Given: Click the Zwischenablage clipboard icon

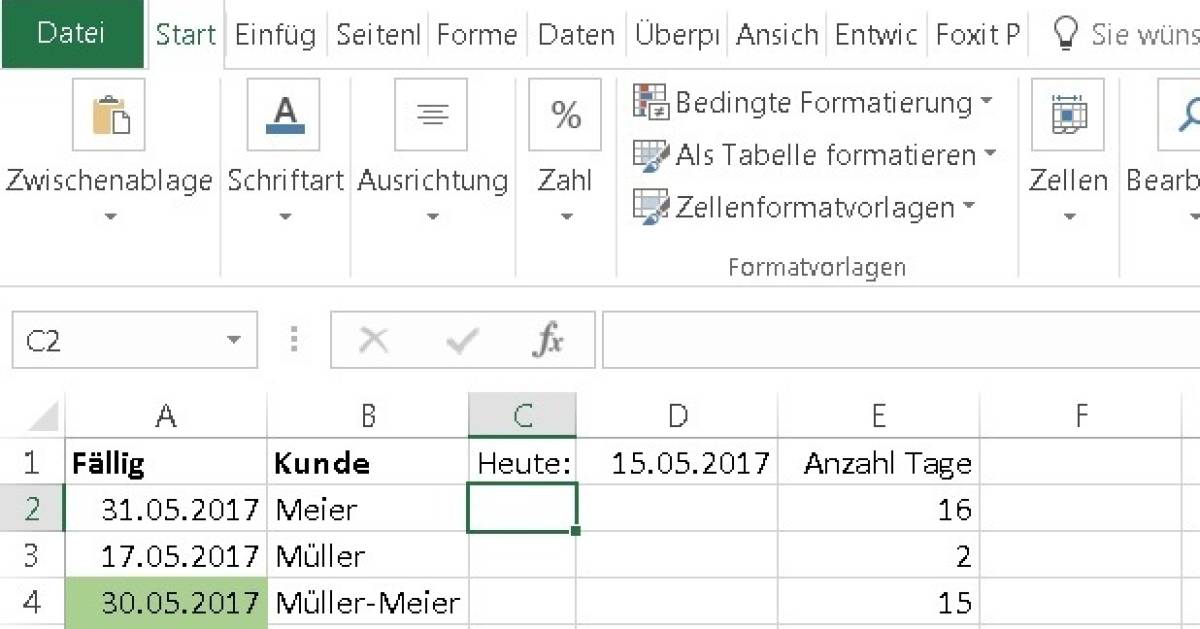Looking at the screenshot, I should [110, 115].
